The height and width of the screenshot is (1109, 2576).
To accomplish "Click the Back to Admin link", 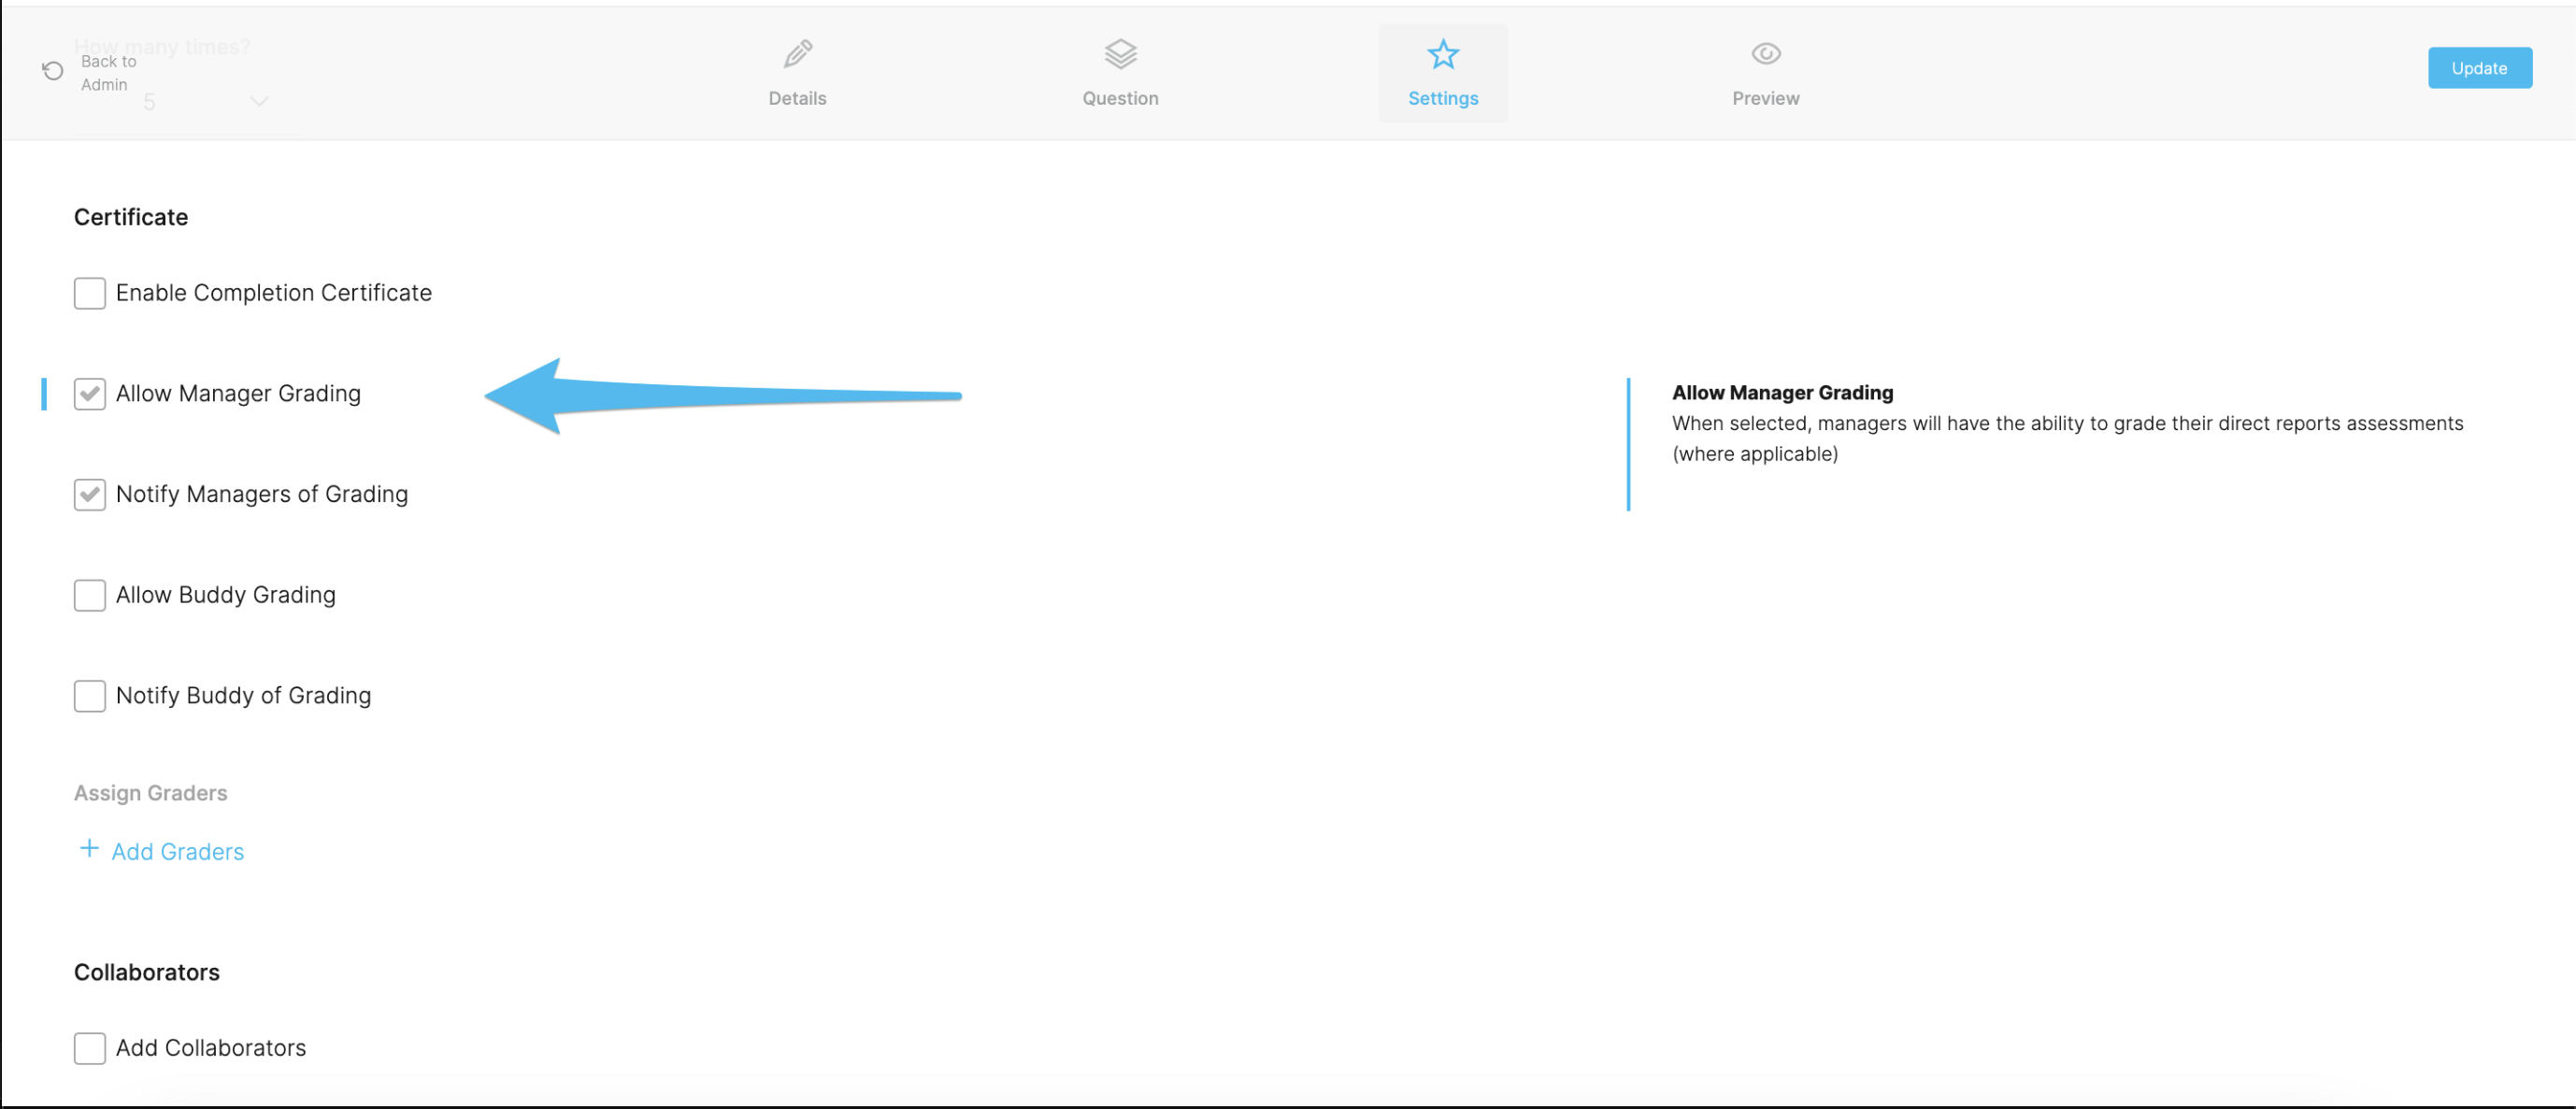I will (107, 72).
